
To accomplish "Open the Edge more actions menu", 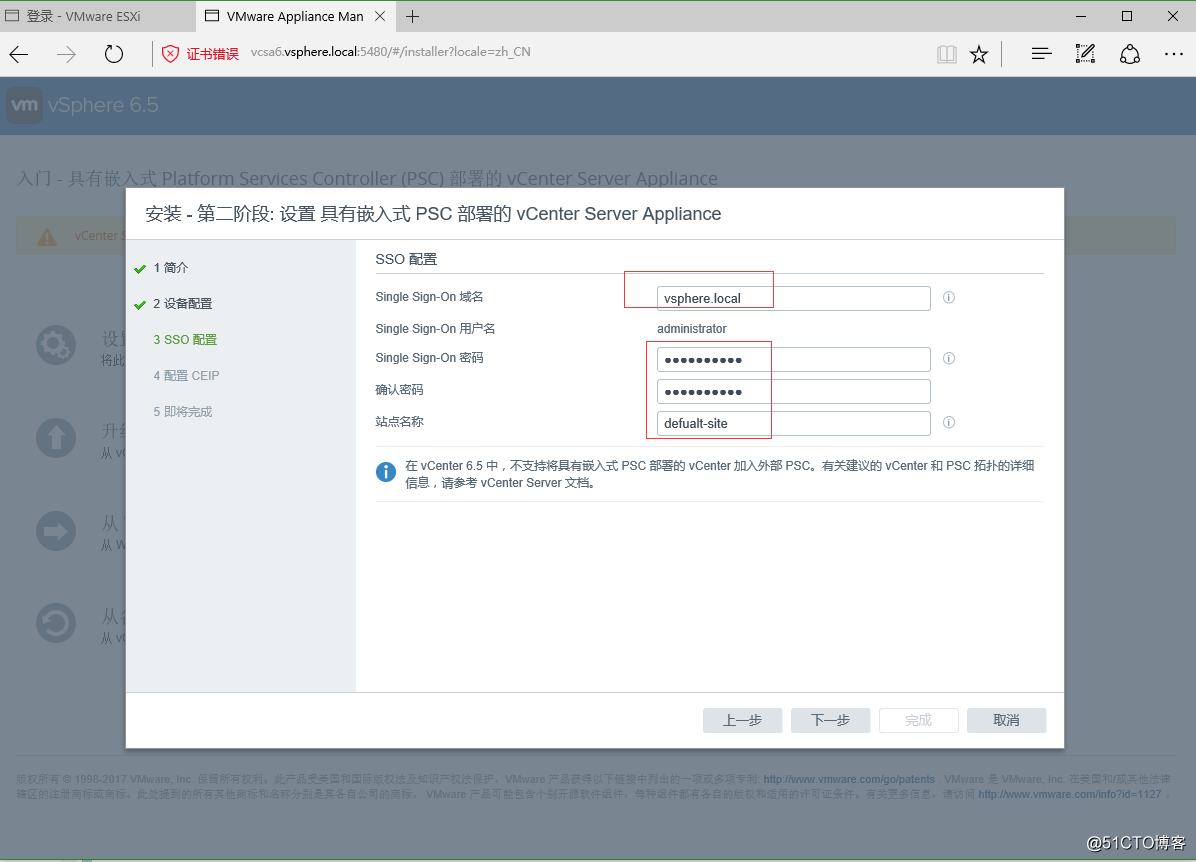I will [1174, 54].
